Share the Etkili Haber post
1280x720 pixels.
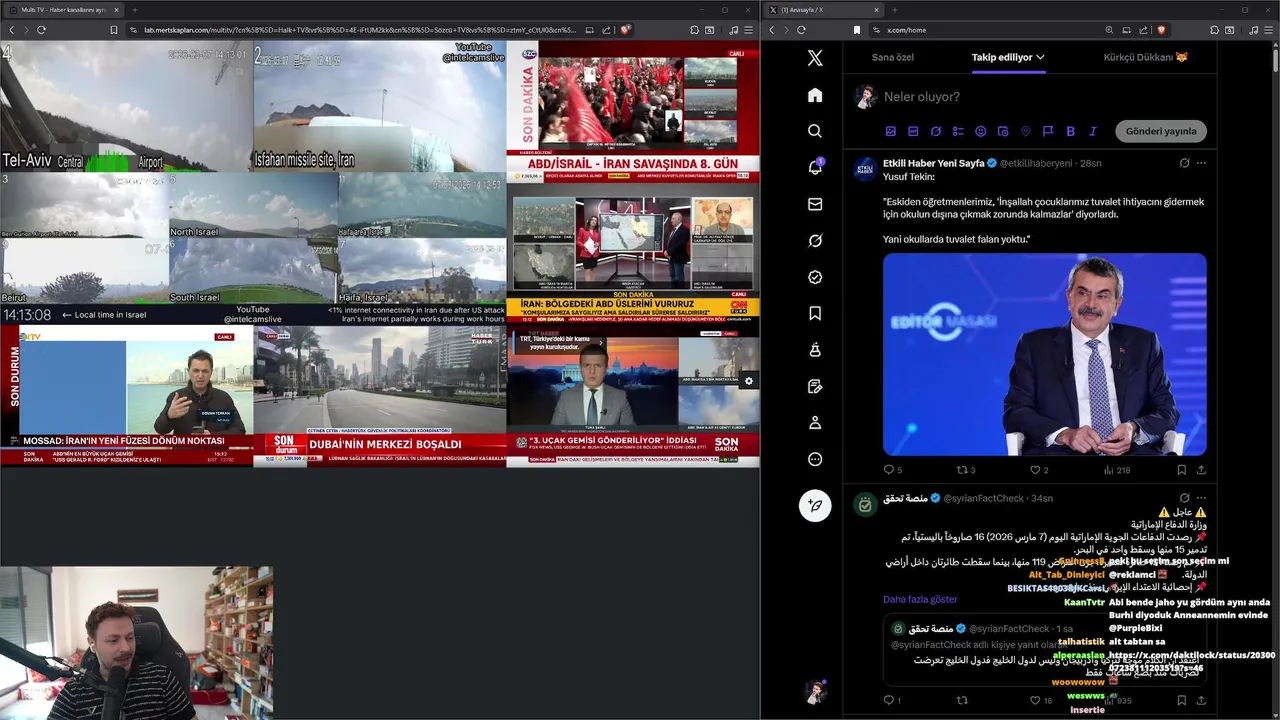click(1201, 470)
